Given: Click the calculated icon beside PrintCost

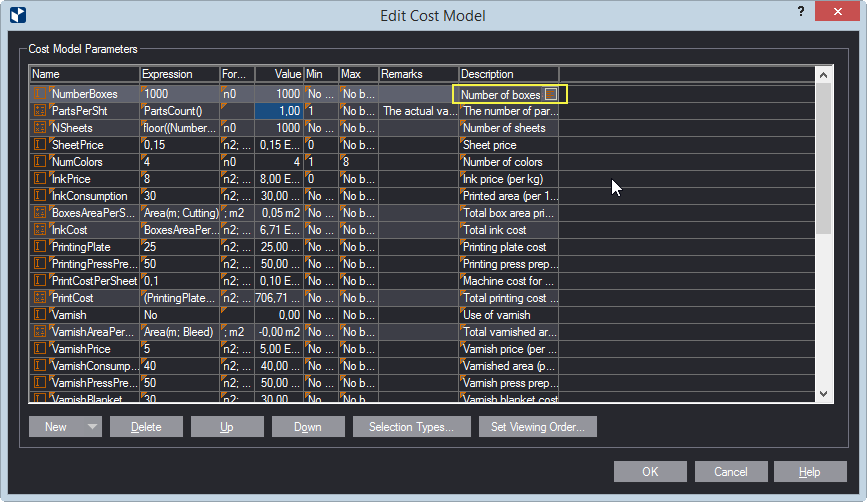Looking at the screenshot, I should (40, 298).
